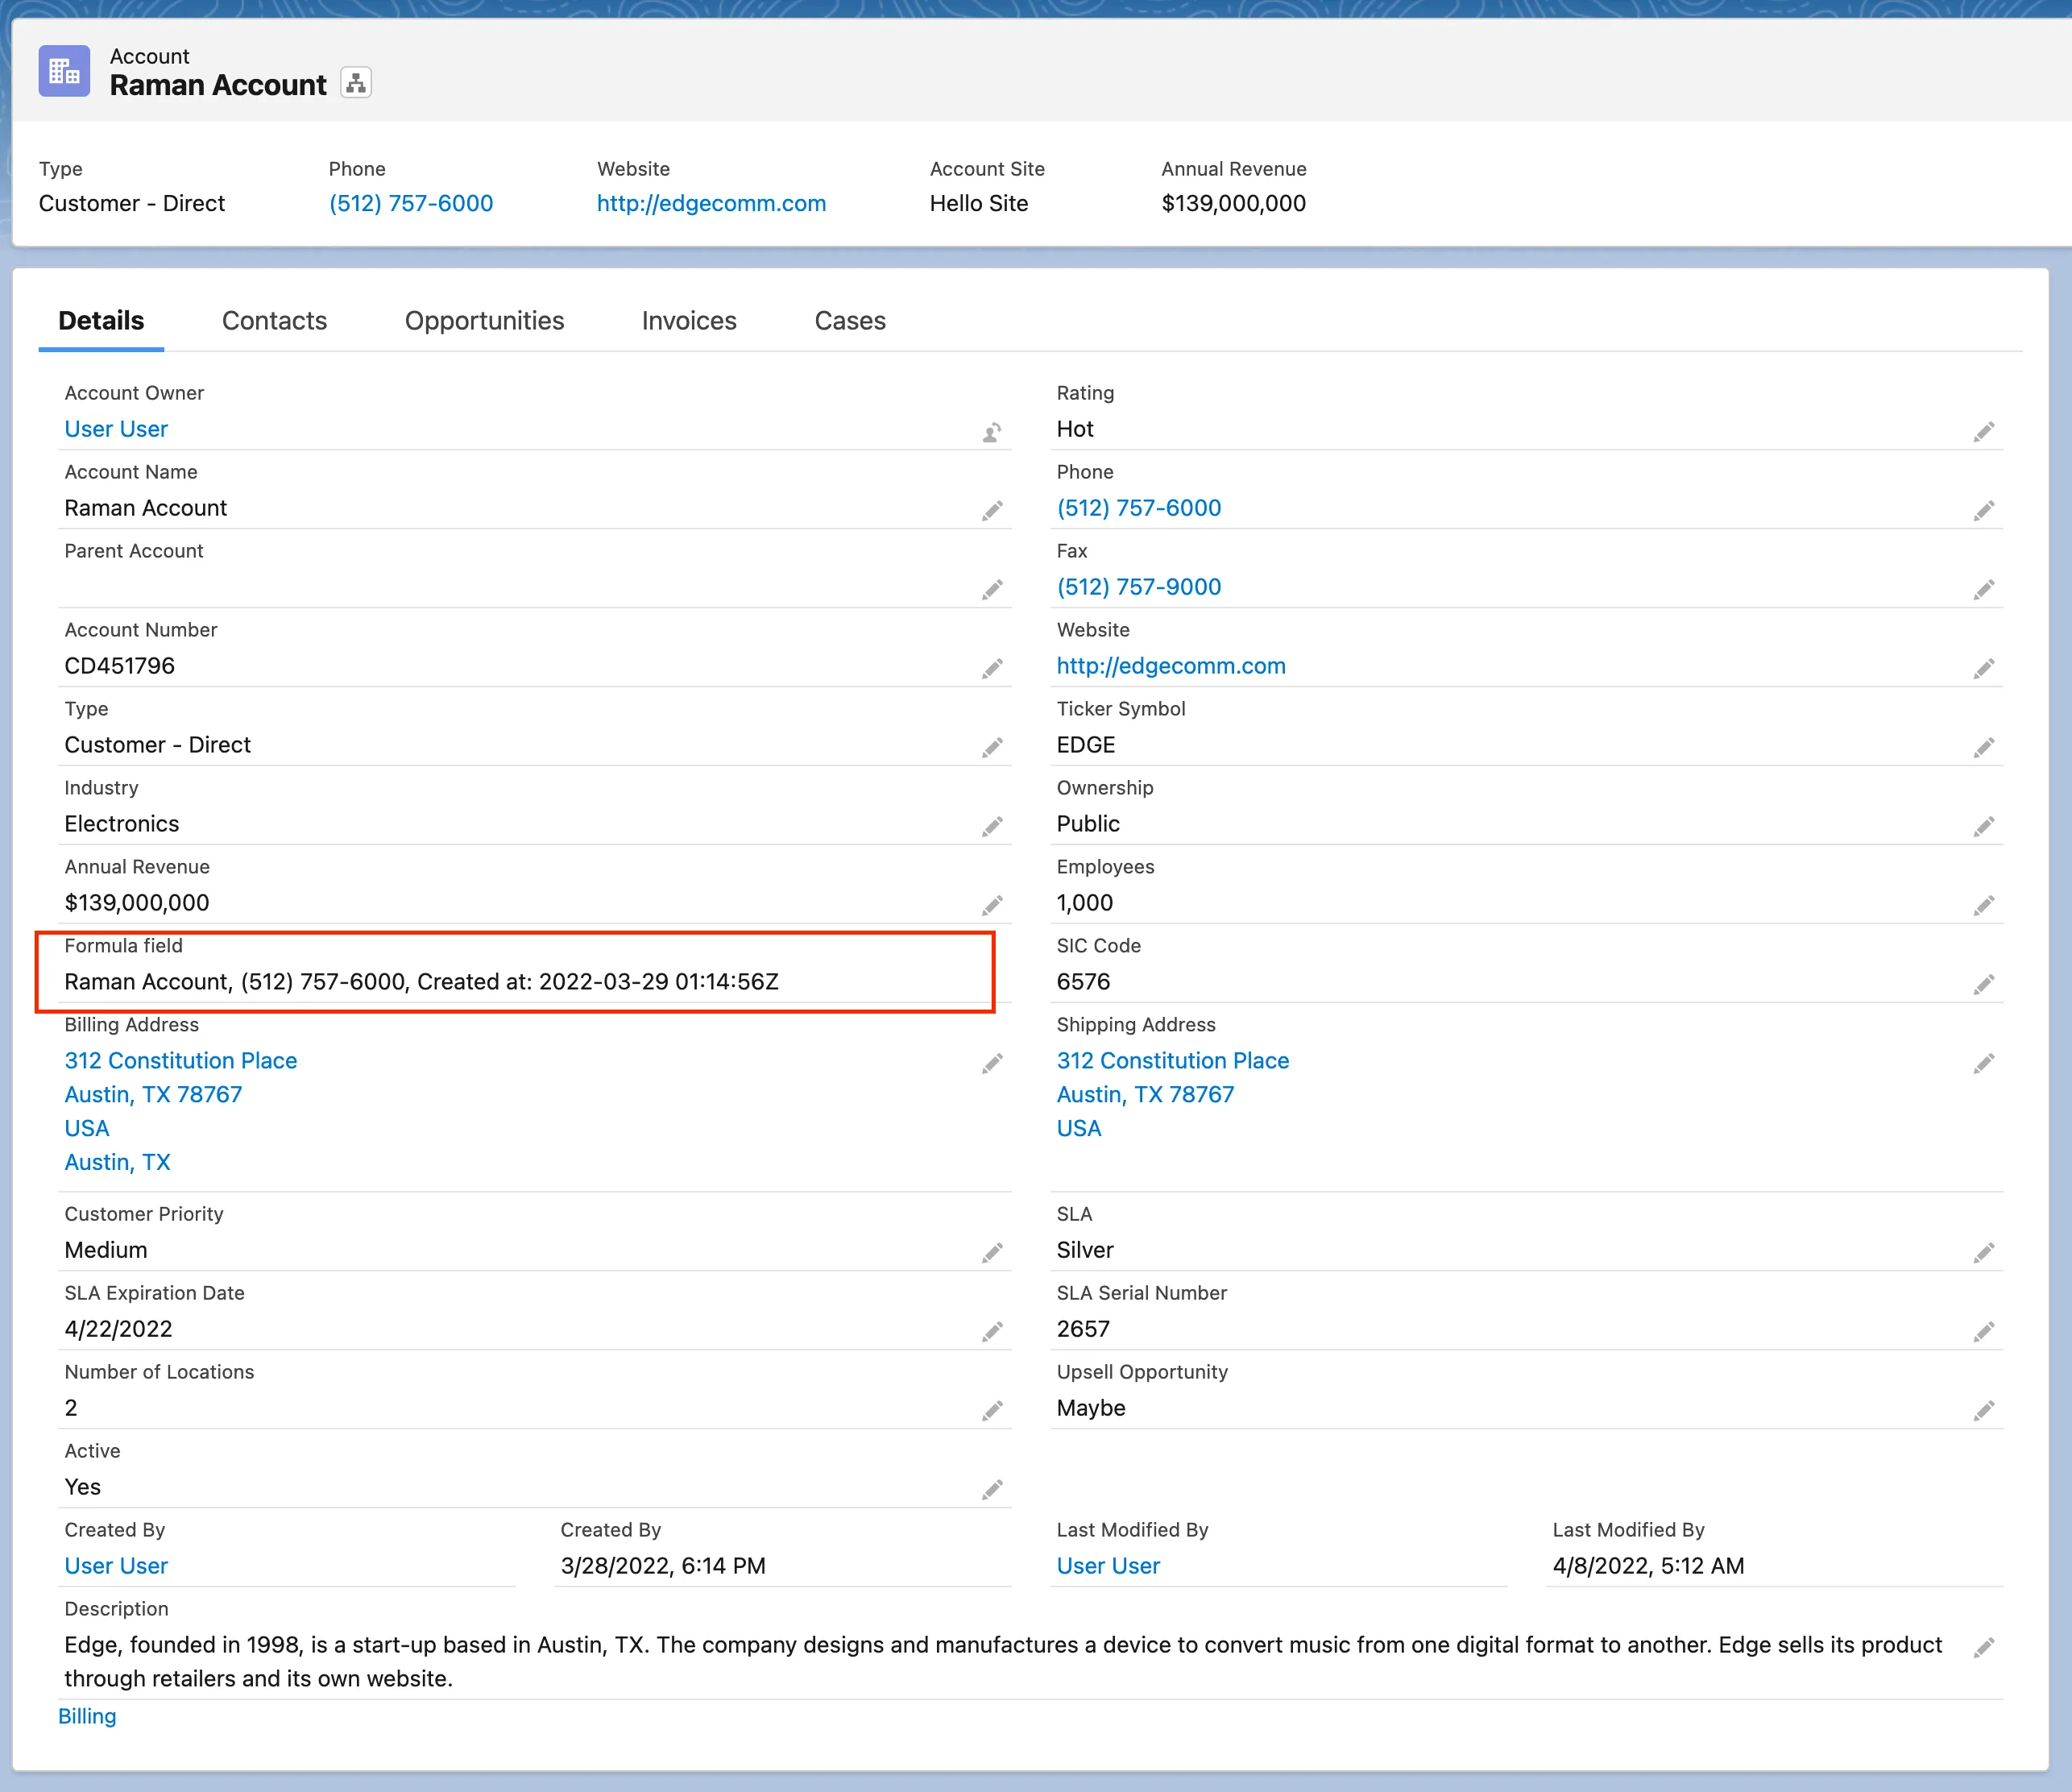2072x1792 pixels.
Task: Select the Invoices tab
Action: point(688,321)
